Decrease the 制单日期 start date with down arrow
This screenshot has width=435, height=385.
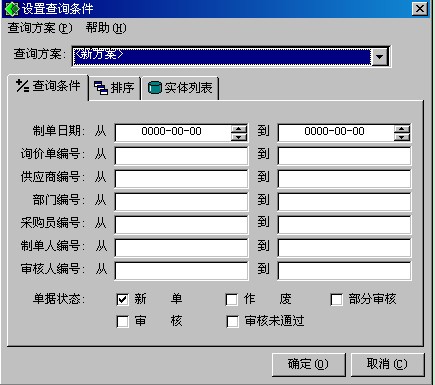(x=239, y=137)
